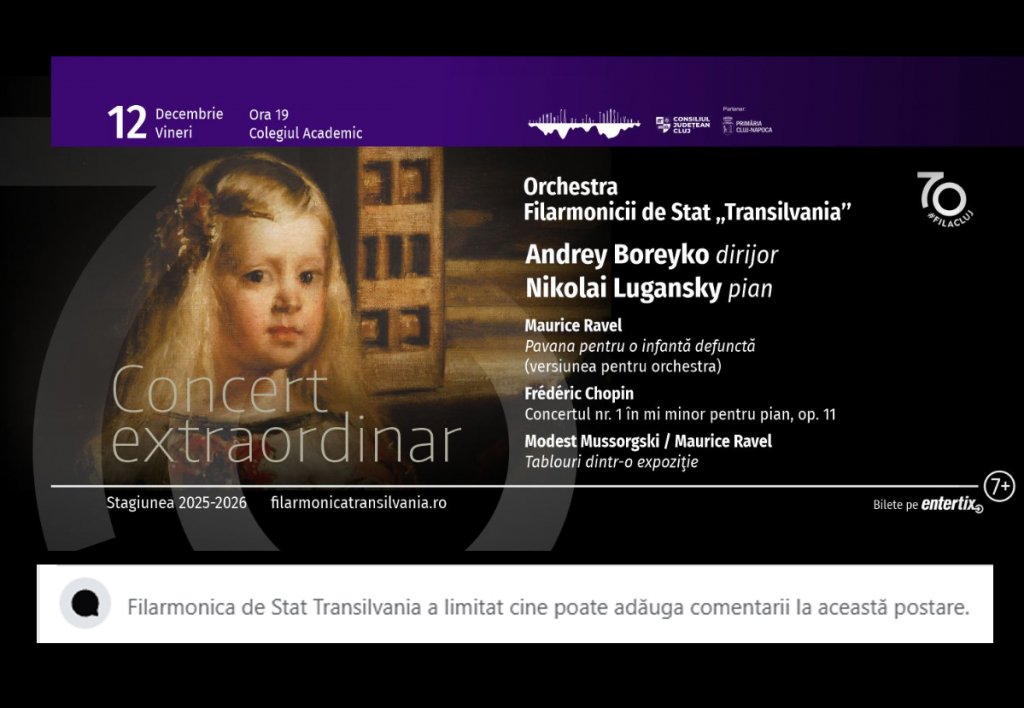Click the Colegiul Academic venue text

[x=305, y=133]
